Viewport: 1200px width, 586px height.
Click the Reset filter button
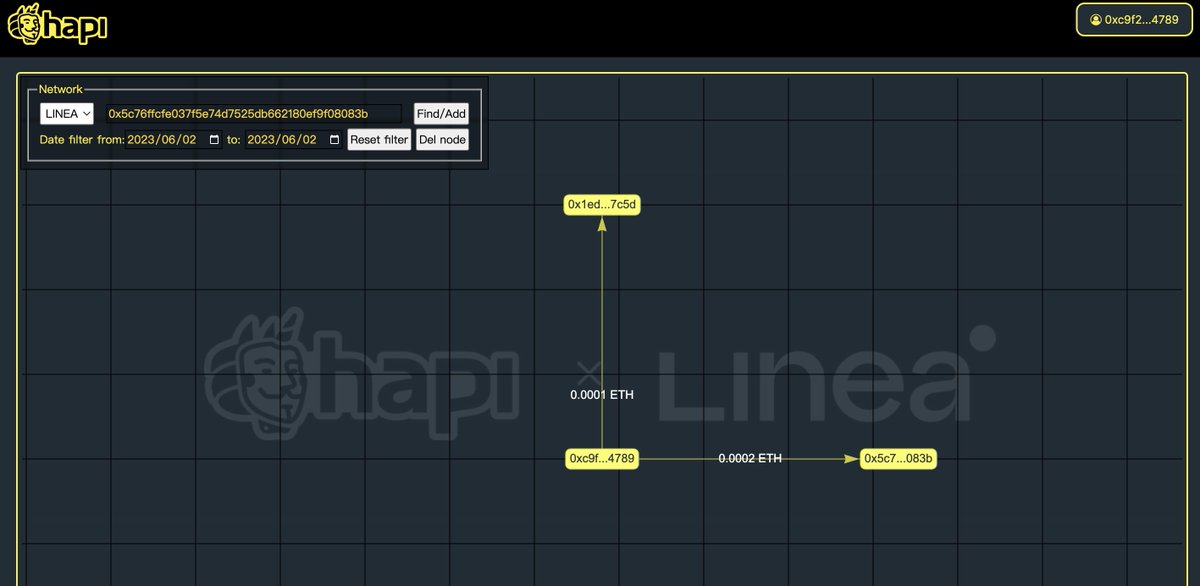379,140
